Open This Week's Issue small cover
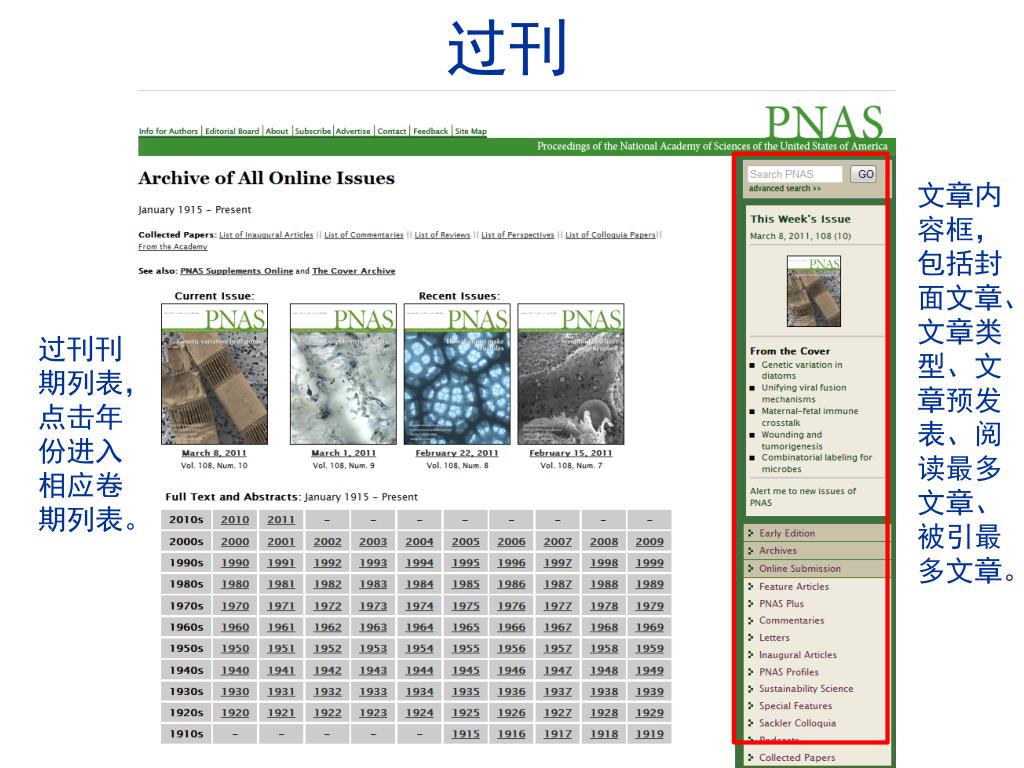This screenshot has width=1024, height=768. coord(814,291)
